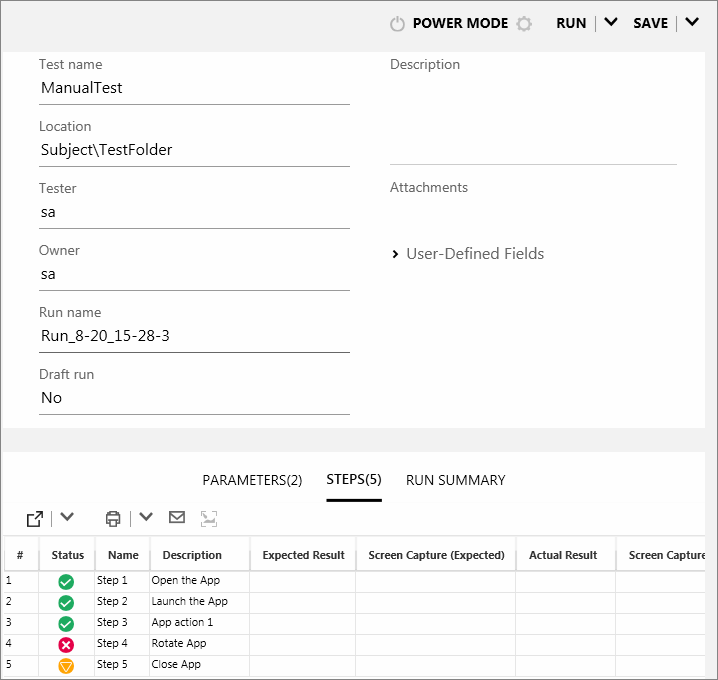The height and width of the screenshot is (680, 718).
Task: Click the Run name input field
Action: [194, 336]
